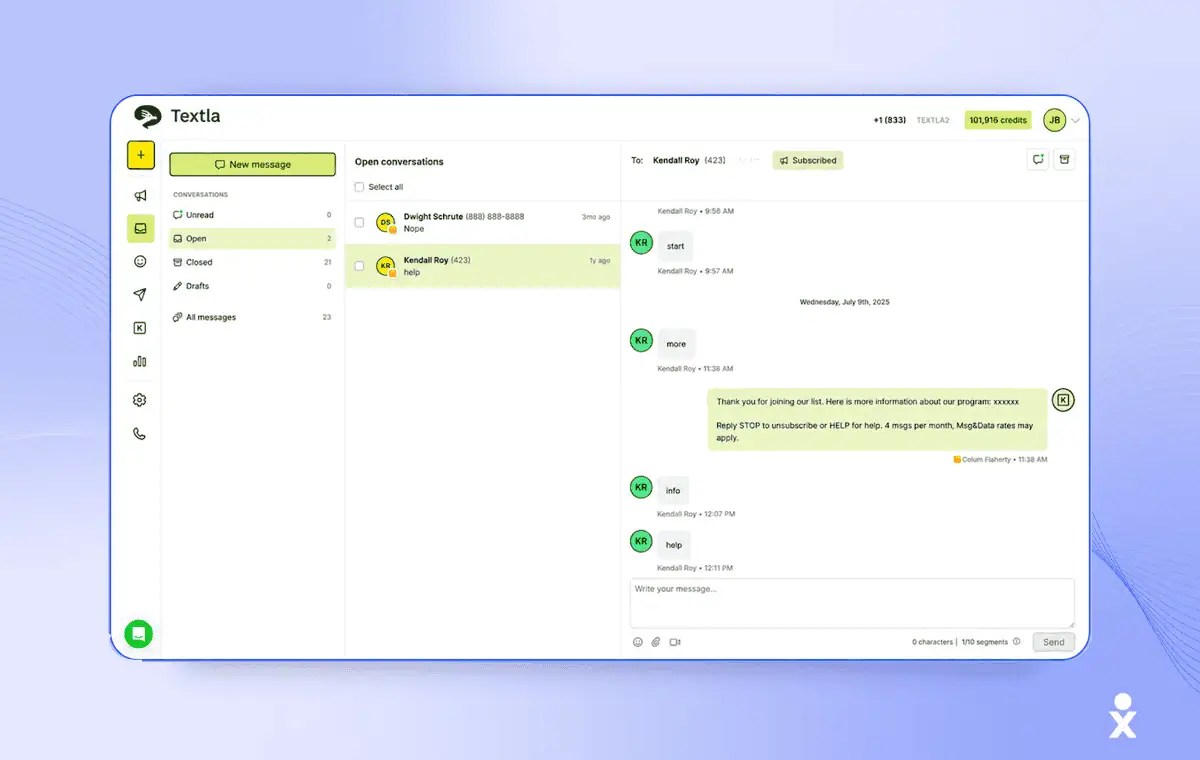
Task: Click the segments info icon
Action: pyautogui.click(x=1017, y=642)
